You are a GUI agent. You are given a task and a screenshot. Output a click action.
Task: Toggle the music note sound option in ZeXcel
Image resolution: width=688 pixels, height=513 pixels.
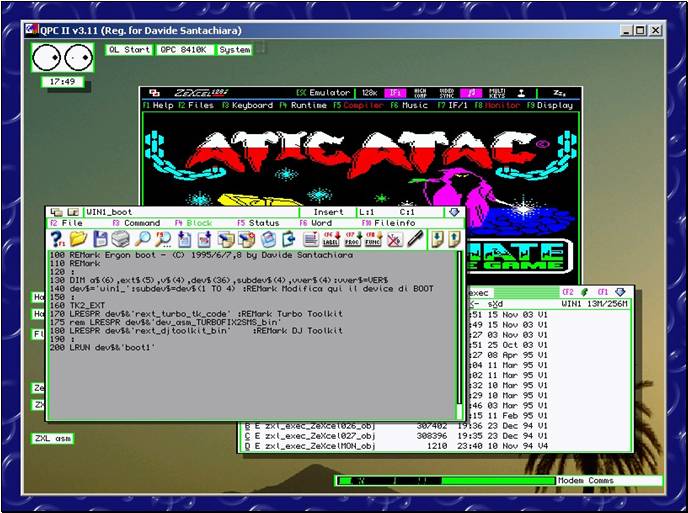coord(471,93)
